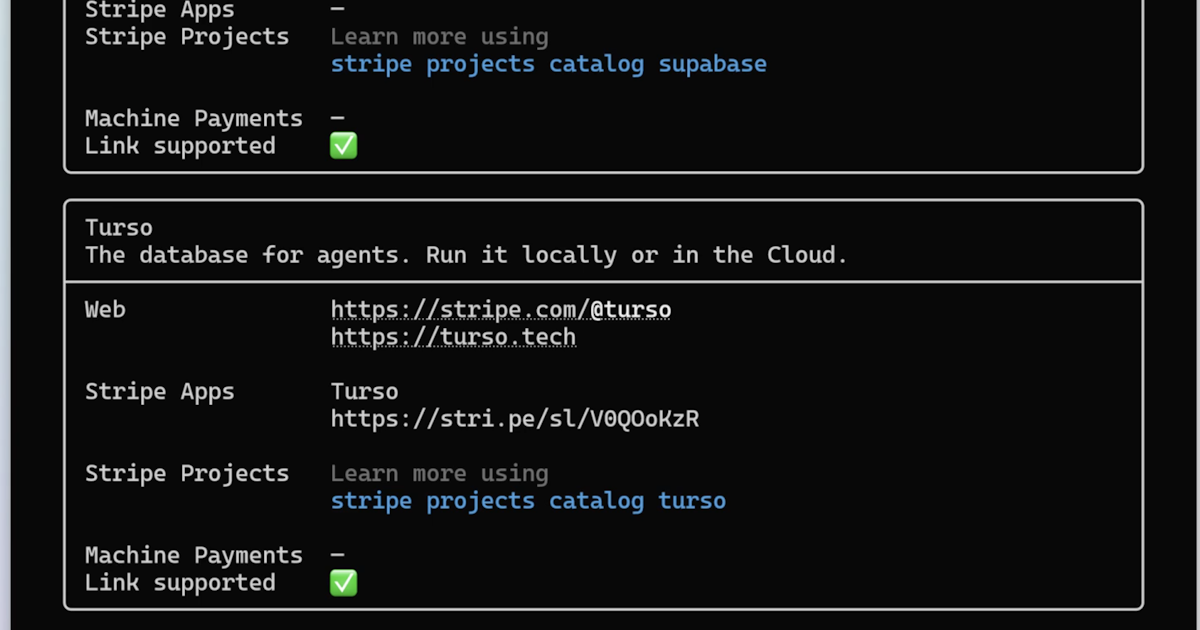Select the 'Turso' card title text
Screen dimensions: 1200x630
[119, 228]
